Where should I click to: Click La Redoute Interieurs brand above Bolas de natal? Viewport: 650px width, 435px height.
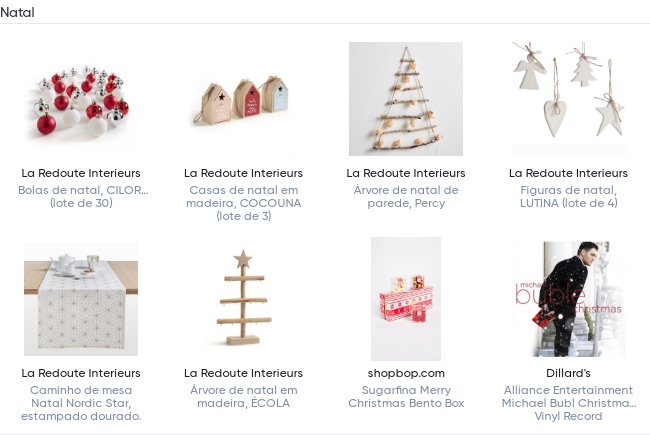[x=81, y=173]
